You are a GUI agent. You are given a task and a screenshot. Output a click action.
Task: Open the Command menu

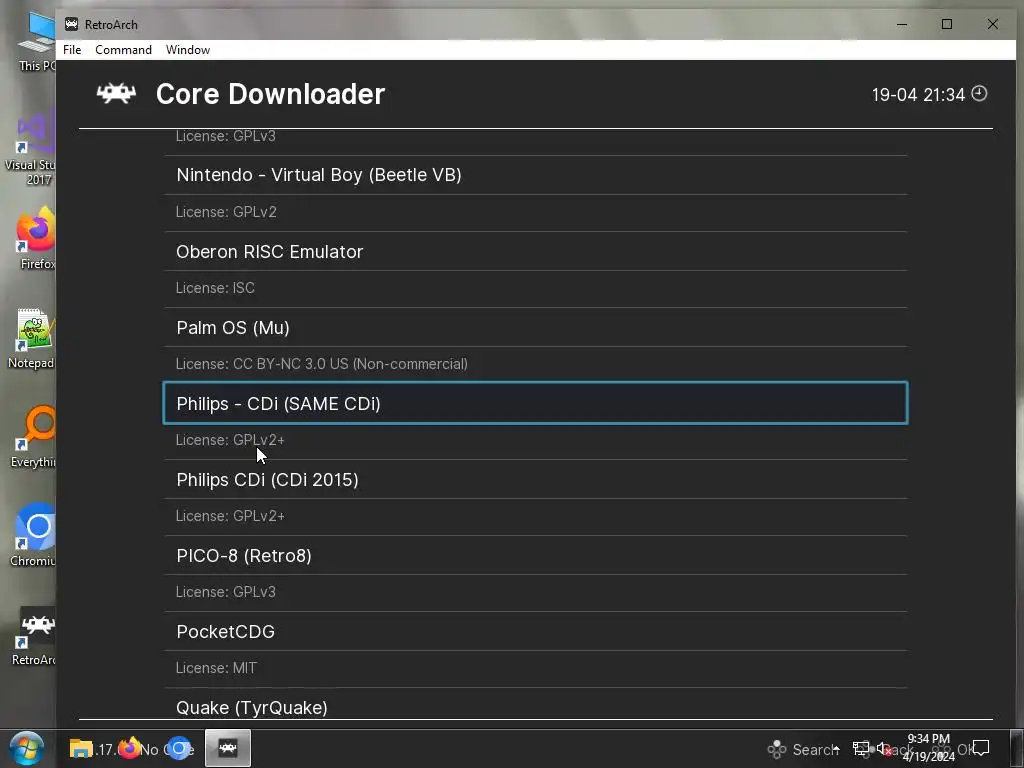click(123, 50)
